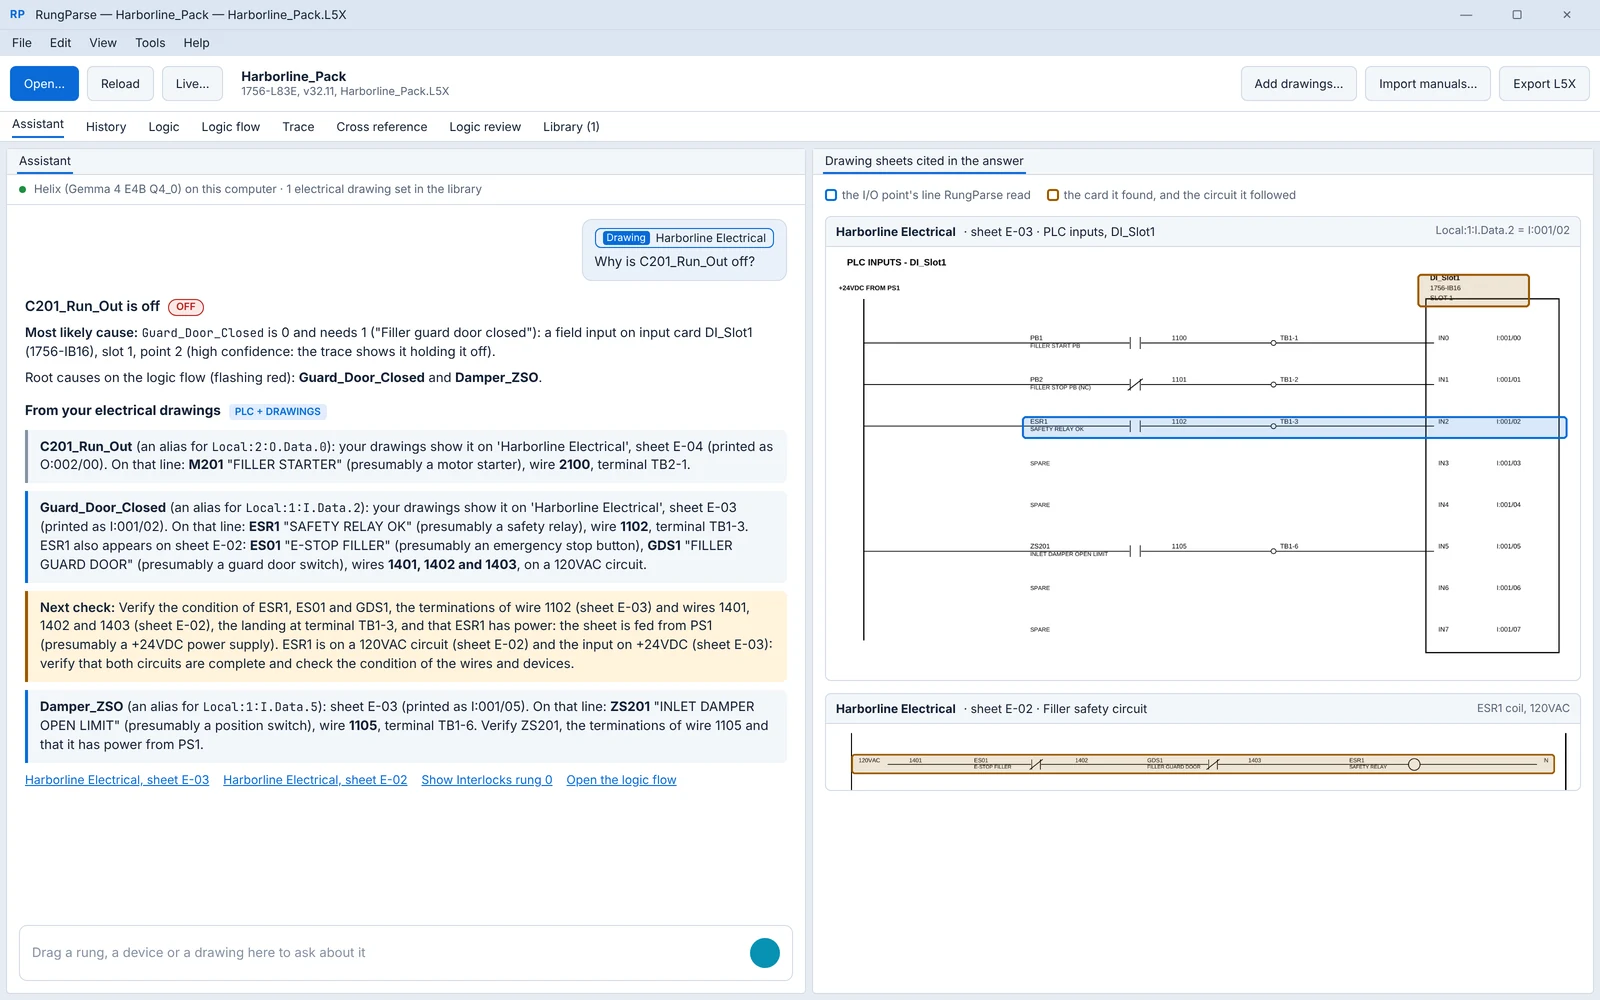Open the Tools menu

coord(150,43)
